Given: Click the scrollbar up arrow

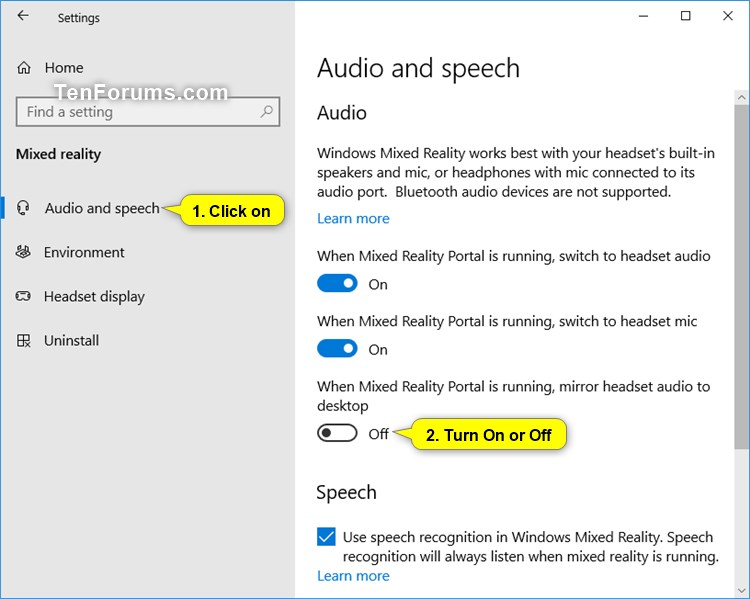Looking at the screenshot, I should (x=741, y=98).
